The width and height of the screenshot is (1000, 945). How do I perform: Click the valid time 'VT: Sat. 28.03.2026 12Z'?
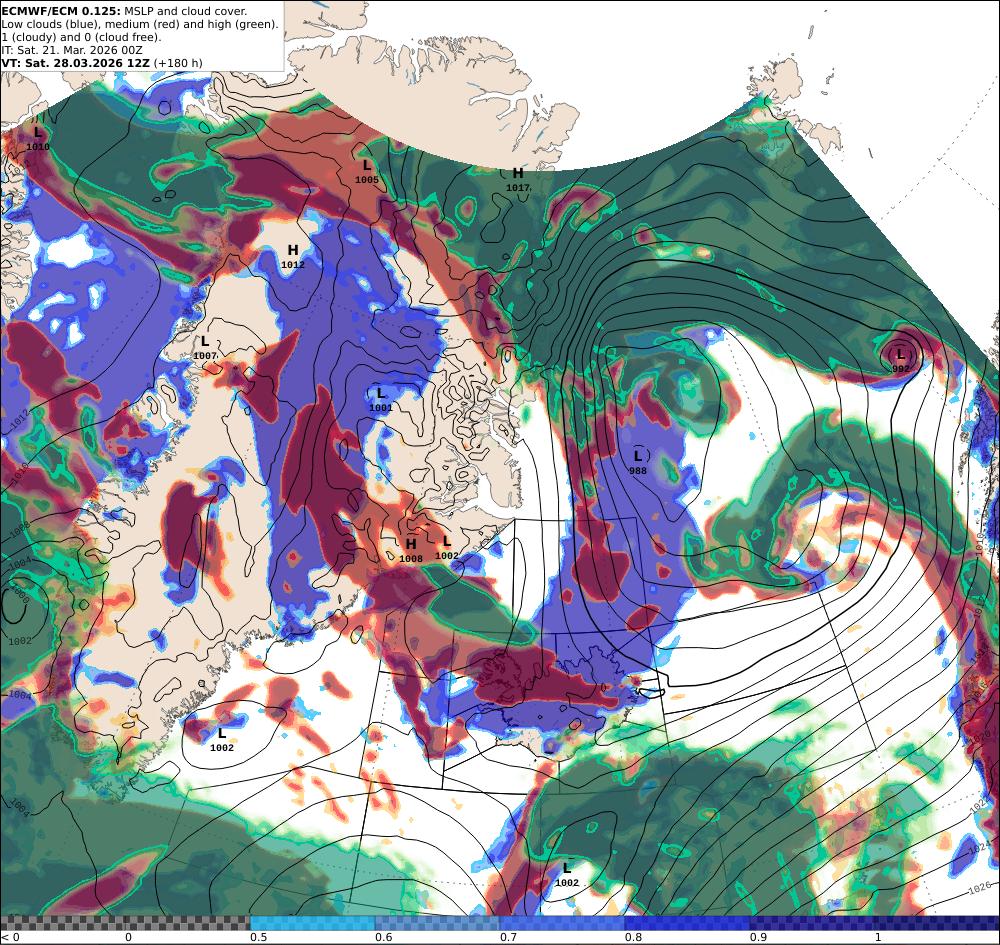[75, 63]
